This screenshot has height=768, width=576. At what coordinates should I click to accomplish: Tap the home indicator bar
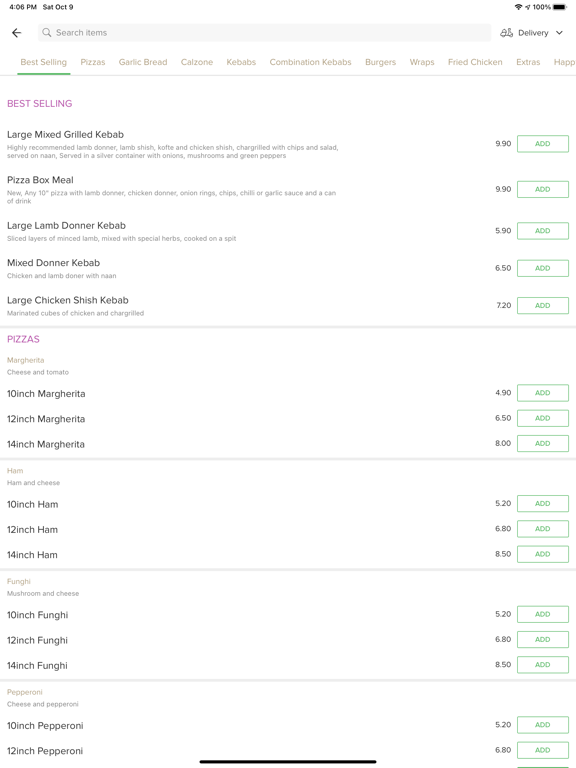[288, 762]
